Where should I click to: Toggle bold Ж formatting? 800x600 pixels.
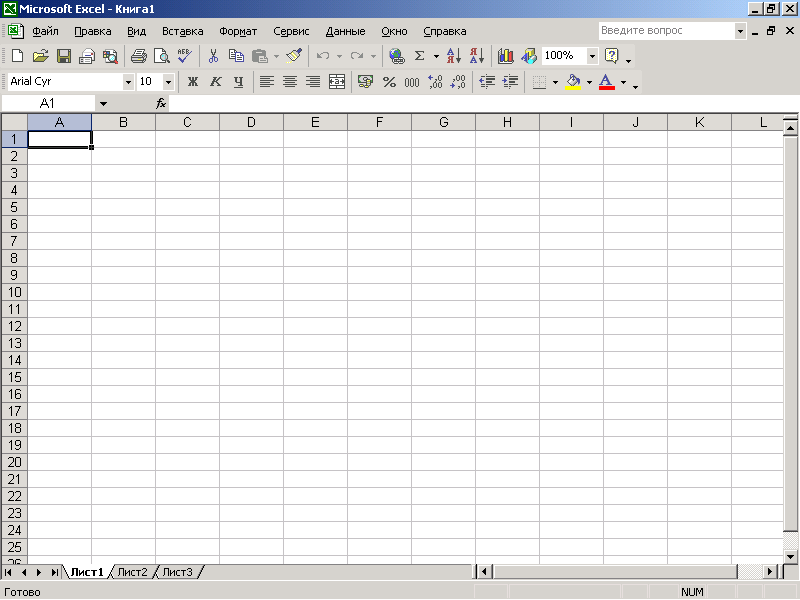[x=192, y=82]
